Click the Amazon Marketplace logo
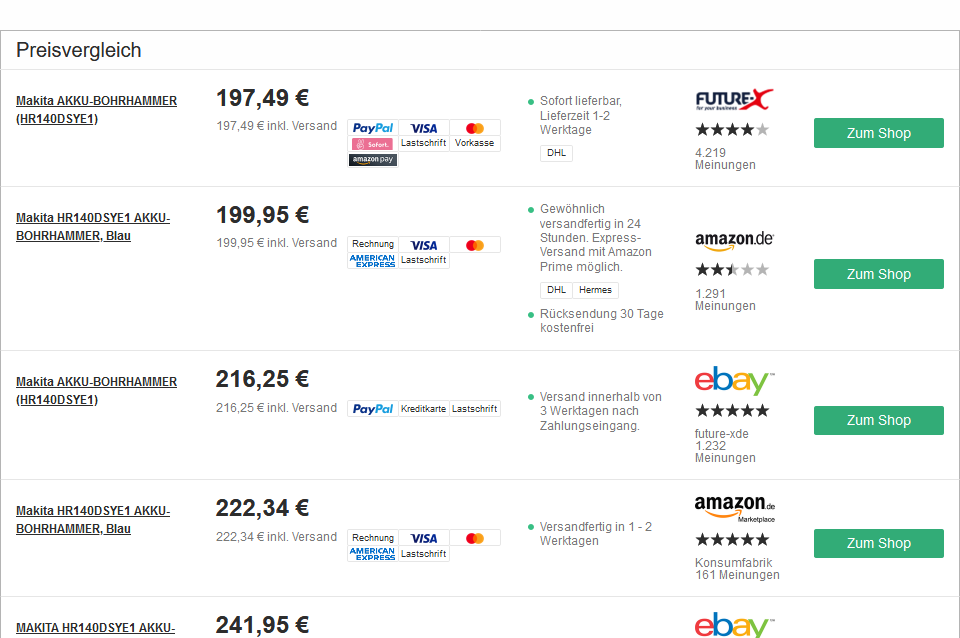 pyautogui.click(x=734, y=507)
